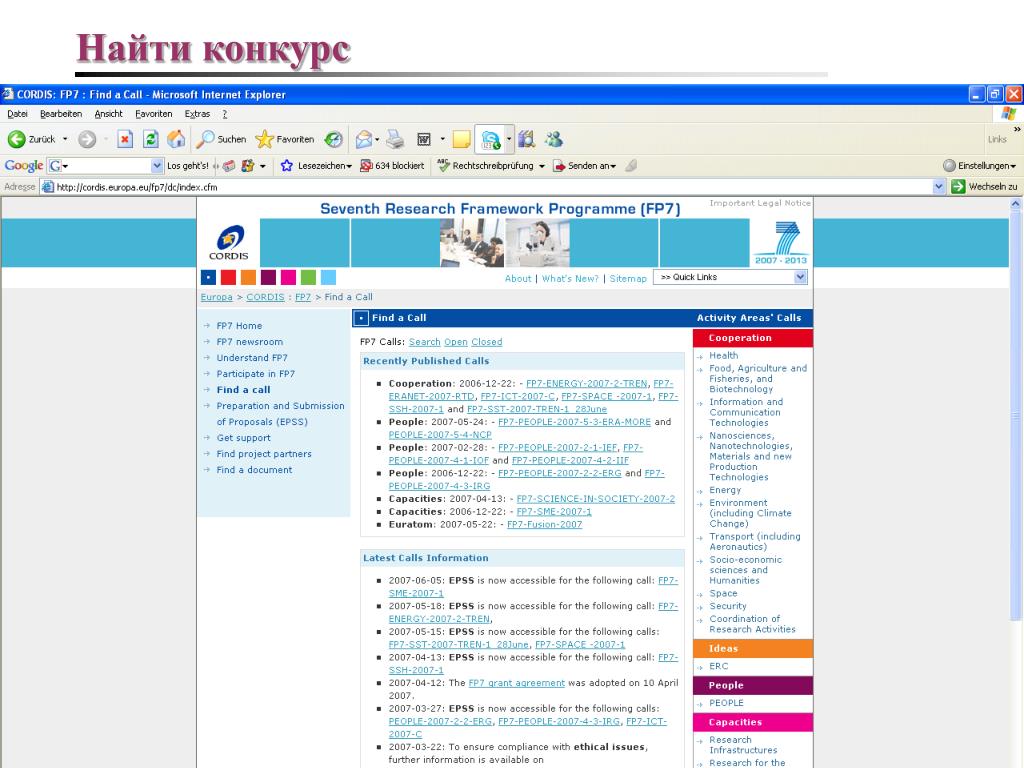Open the Extras menu
Viewport: 1024px width, 768px height.
pyautogui.click(x=197, y=114)
